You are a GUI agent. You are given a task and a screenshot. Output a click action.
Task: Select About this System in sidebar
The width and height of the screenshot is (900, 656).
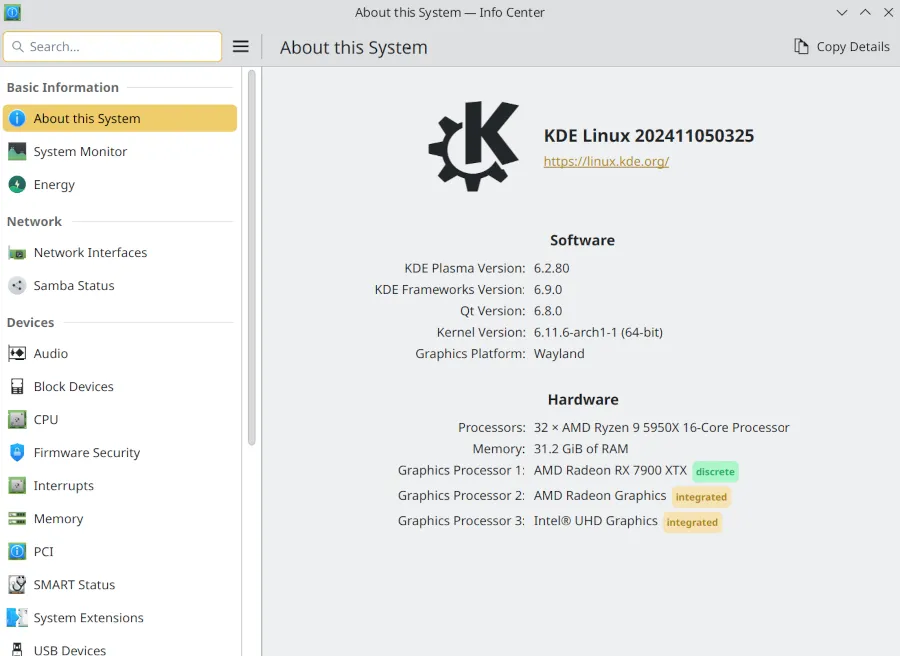(120, 118)
